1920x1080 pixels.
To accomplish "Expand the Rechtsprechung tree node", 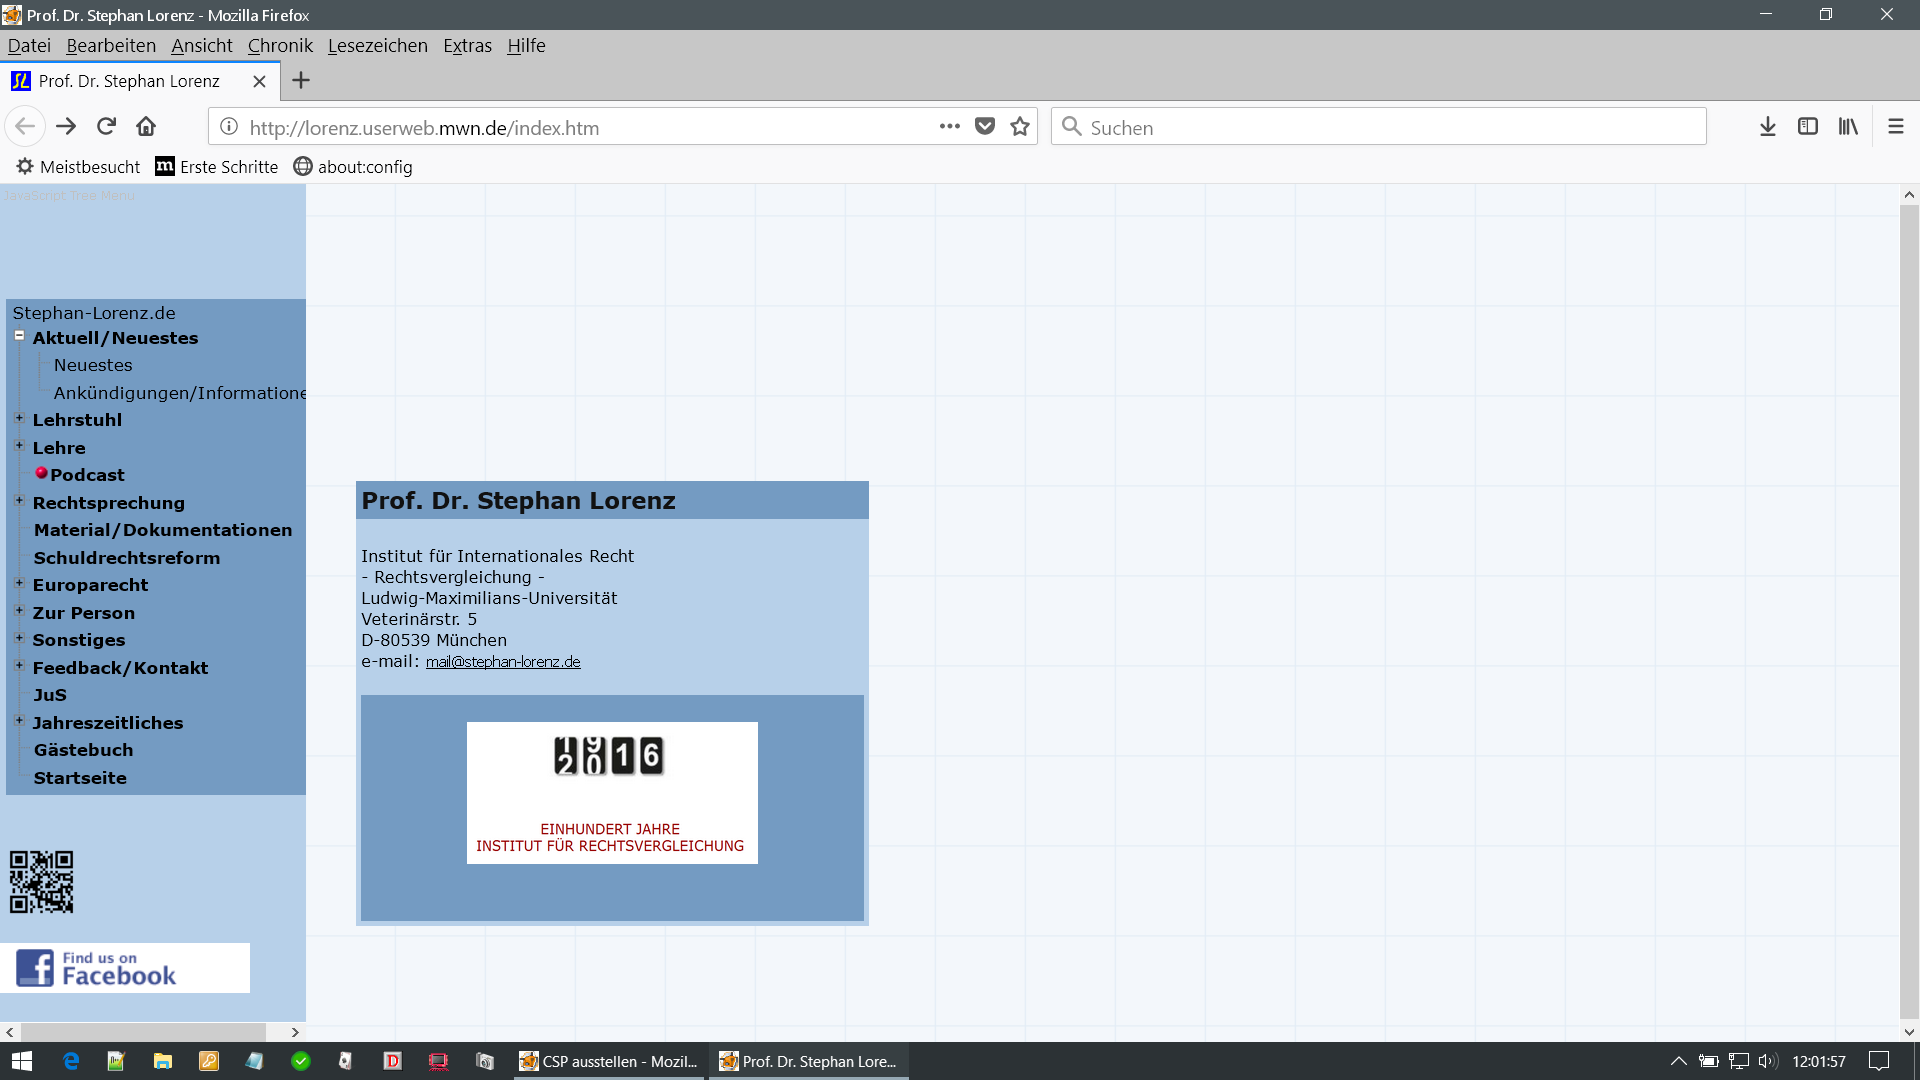I will click(x=19, y=501).
